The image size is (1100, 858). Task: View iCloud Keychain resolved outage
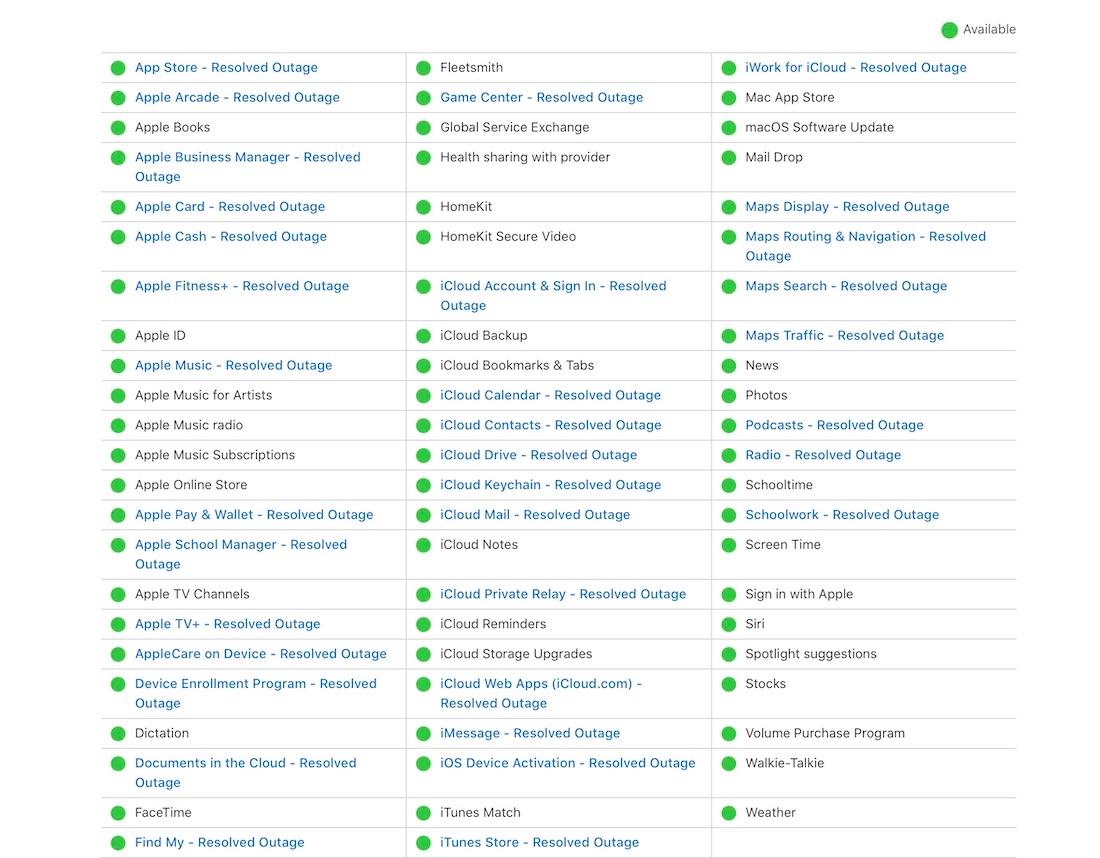pyautogui.click(x=550, y=485)
